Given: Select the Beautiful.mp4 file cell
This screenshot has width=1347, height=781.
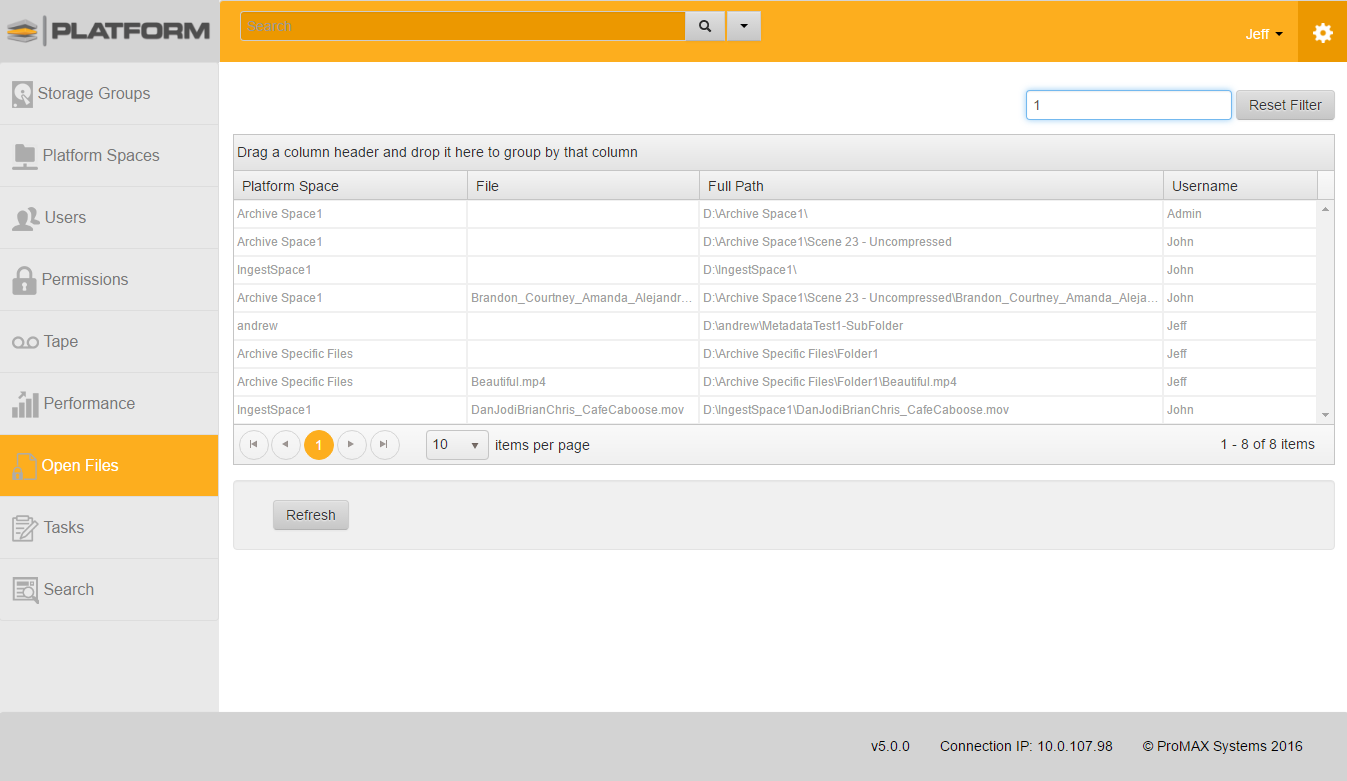Looking at the screenshot, I should click(x=584, y=382).
